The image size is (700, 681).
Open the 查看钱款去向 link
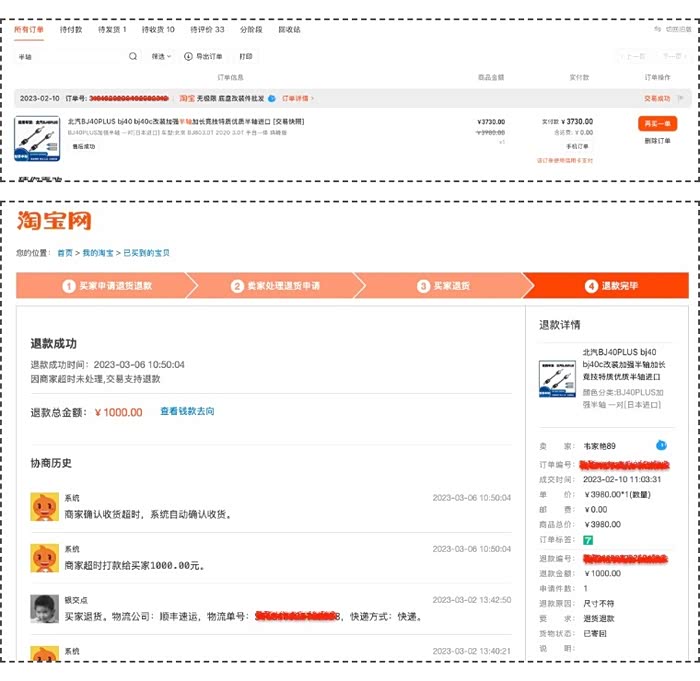(x=187, y=411)
